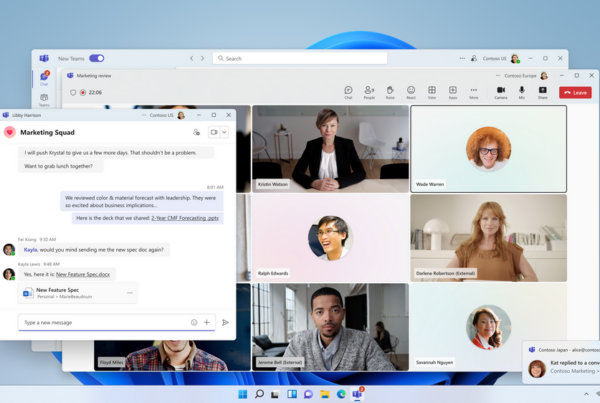The height and width of the screenshot is (403, 600).
Task: Mute or unmute the Mic
Action: point(522,92)
